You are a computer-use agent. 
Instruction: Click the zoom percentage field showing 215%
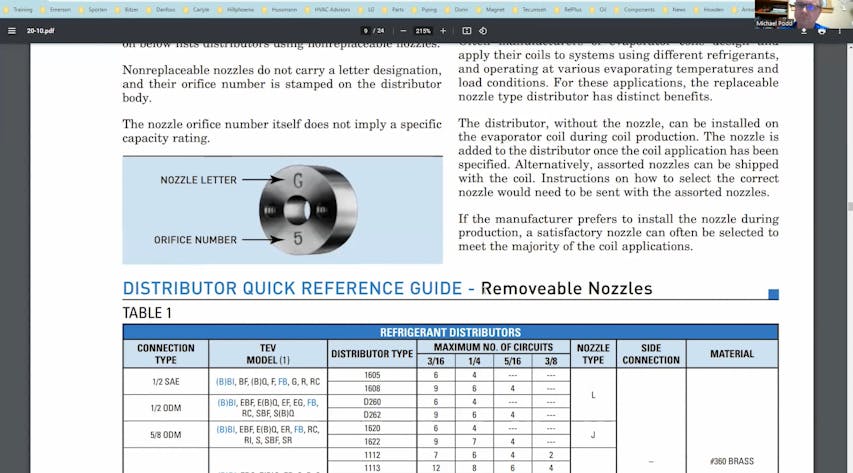421,31
